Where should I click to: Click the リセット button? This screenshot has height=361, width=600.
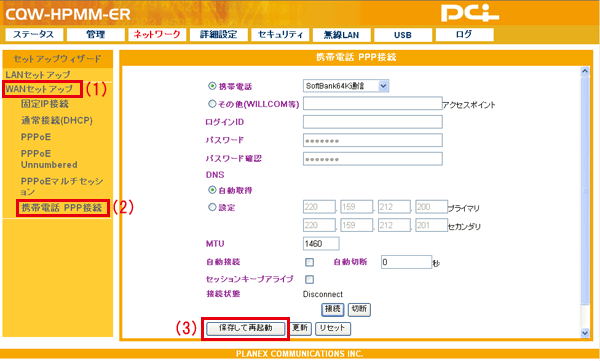(x=333, y=328)
